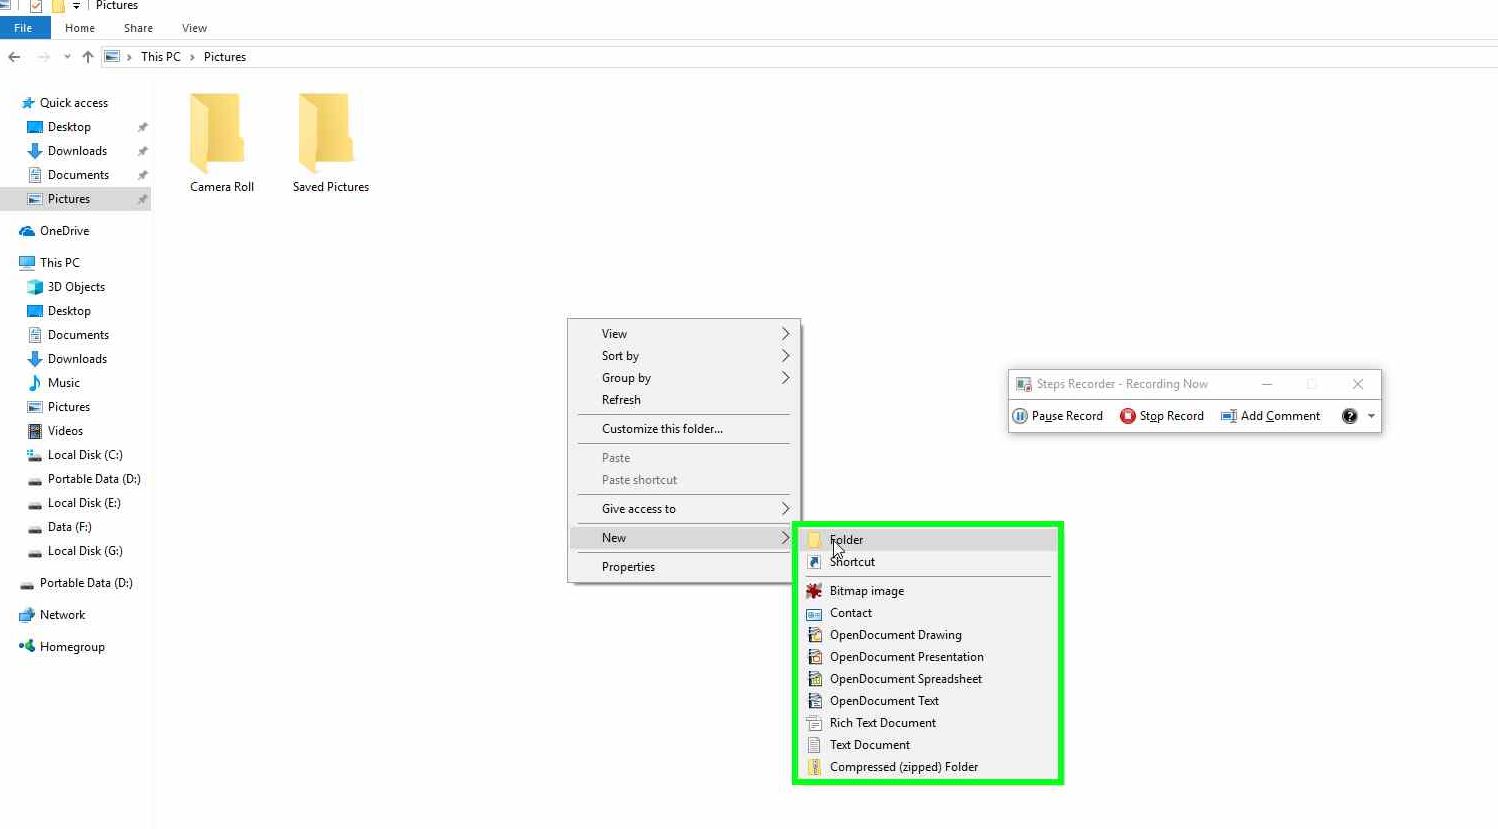Click Stop Record button label
Viewport: 1498px width, 829px height.
click(1171, 416)
